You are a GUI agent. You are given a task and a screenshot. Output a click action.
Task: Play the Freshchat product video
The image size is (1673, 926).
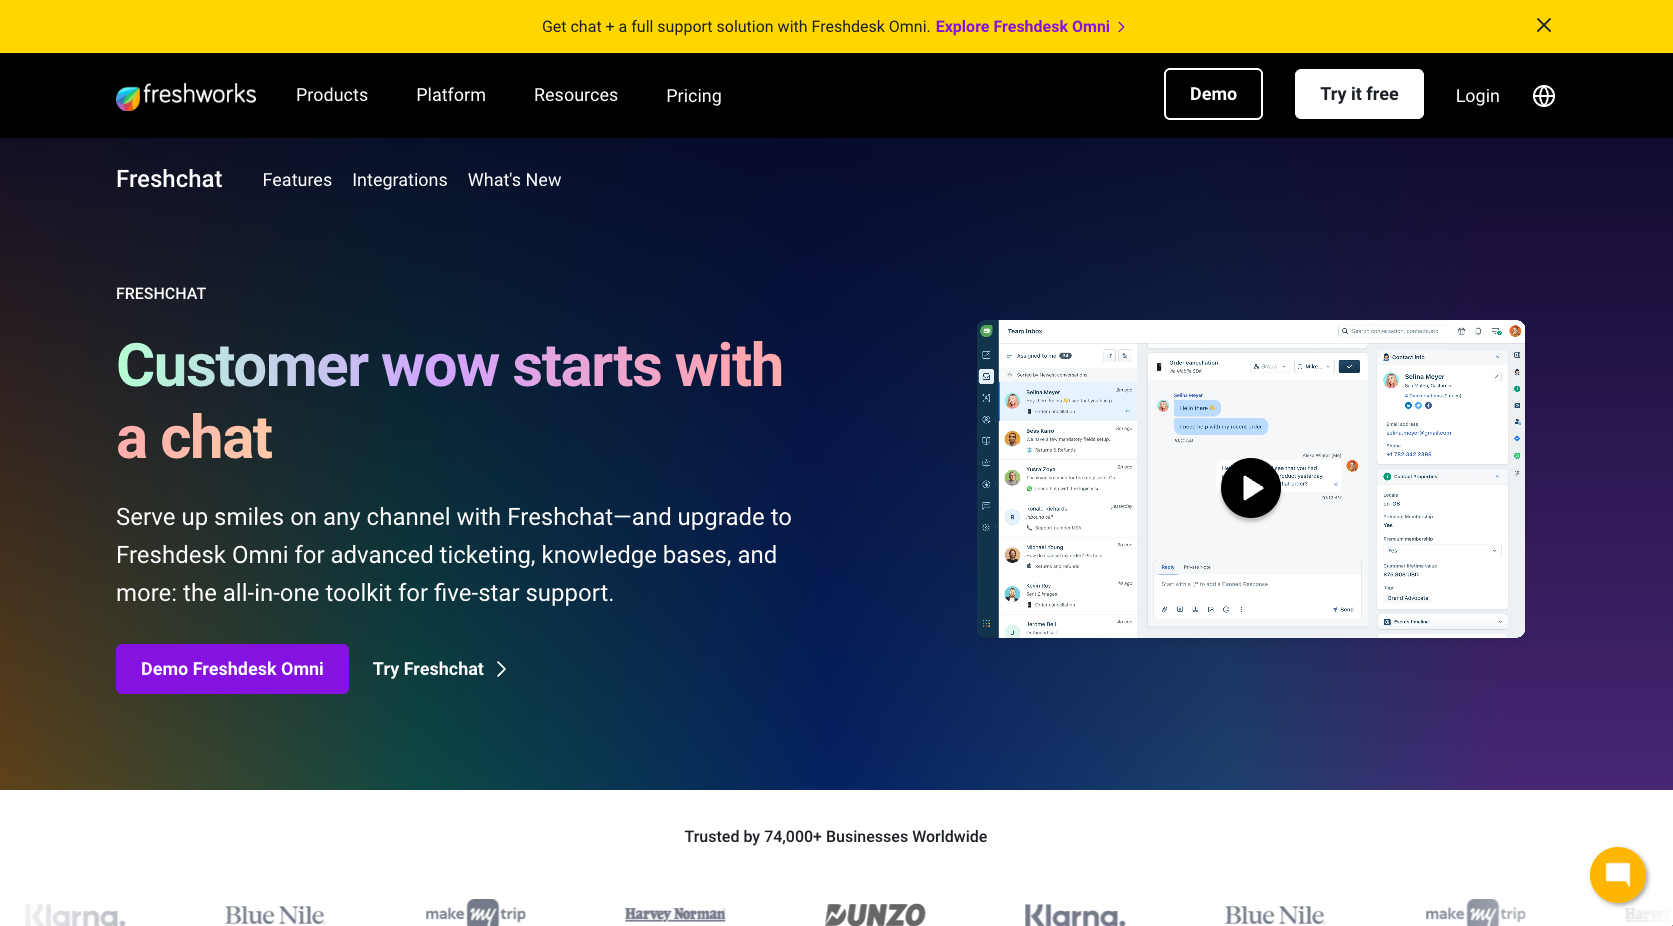tap(1250, 488)
